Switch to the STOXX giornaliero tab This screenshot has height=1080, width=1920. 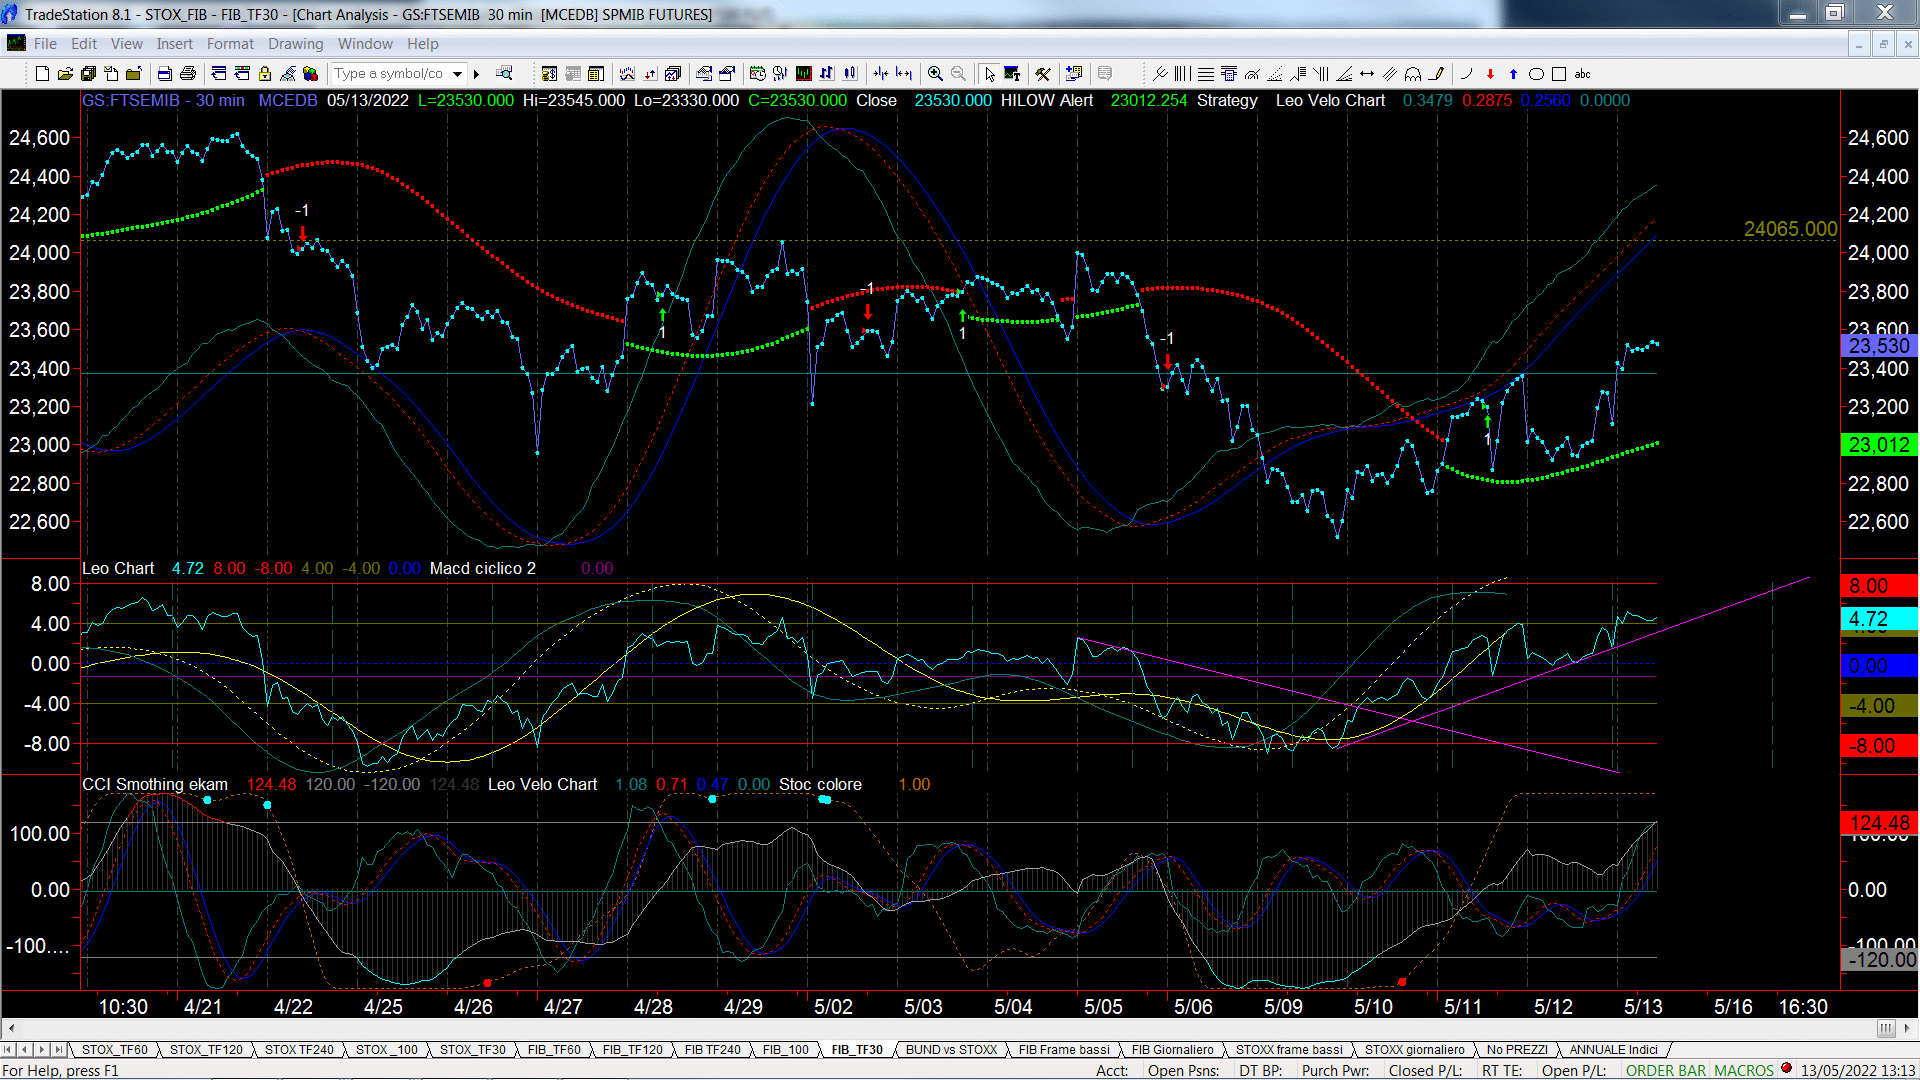1414,1049
